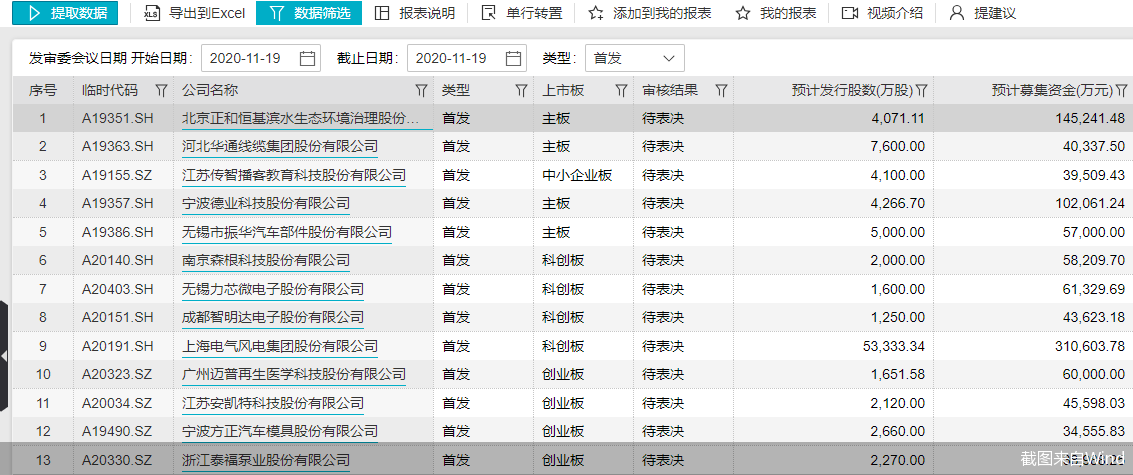Open the 江苏安凯特科技股份有限公司 link

click(x=272, y=403)
